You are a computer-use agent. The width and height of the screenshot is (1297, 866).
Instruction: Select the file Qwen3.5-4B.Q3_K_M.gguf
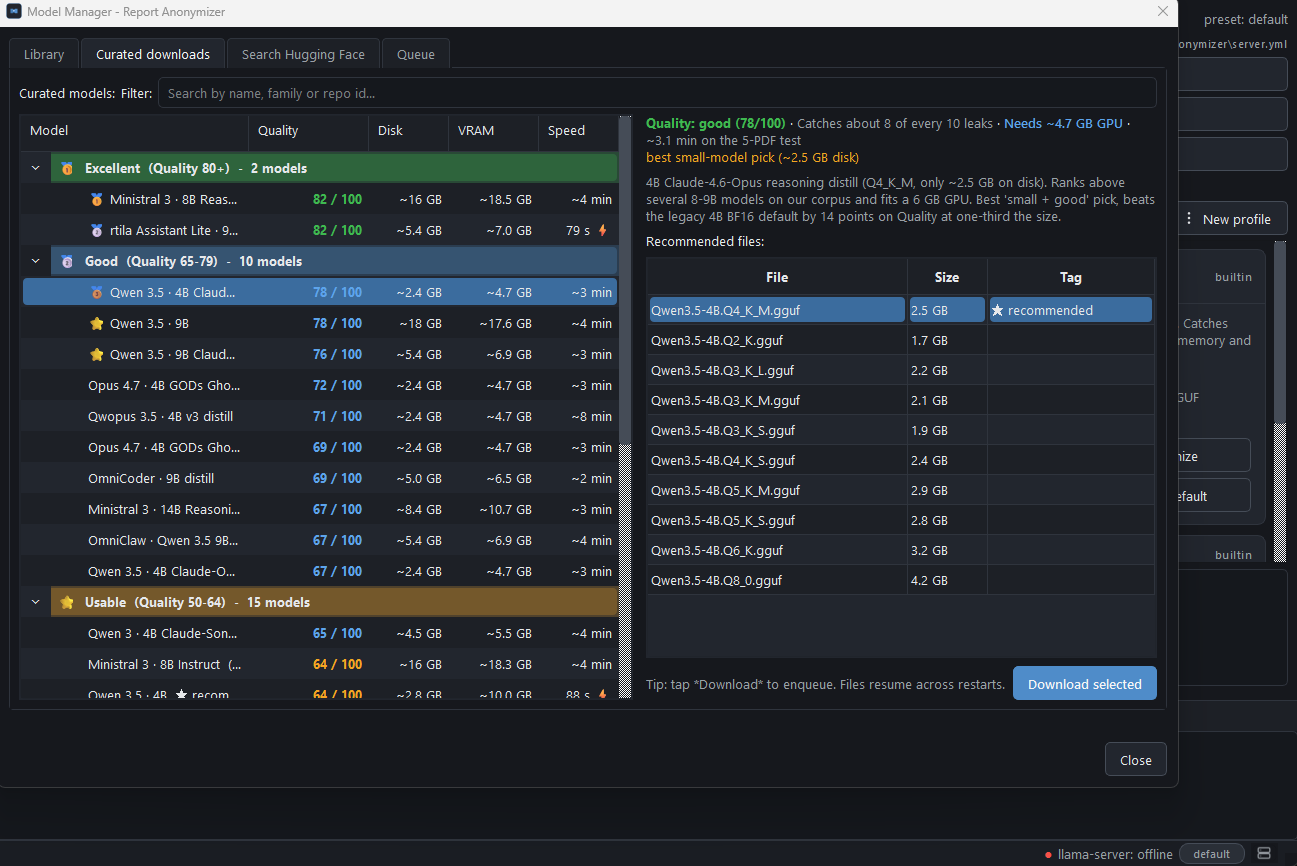click(x=777, y=400)
